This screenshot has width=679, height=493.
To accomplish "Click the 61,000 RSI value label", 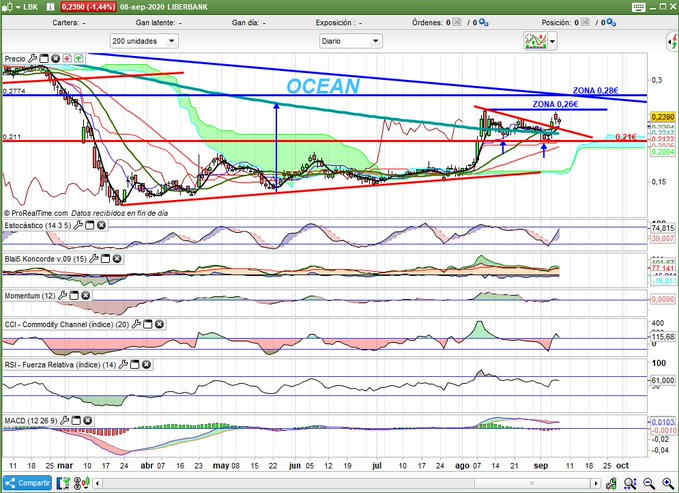I will pos(663,380).
